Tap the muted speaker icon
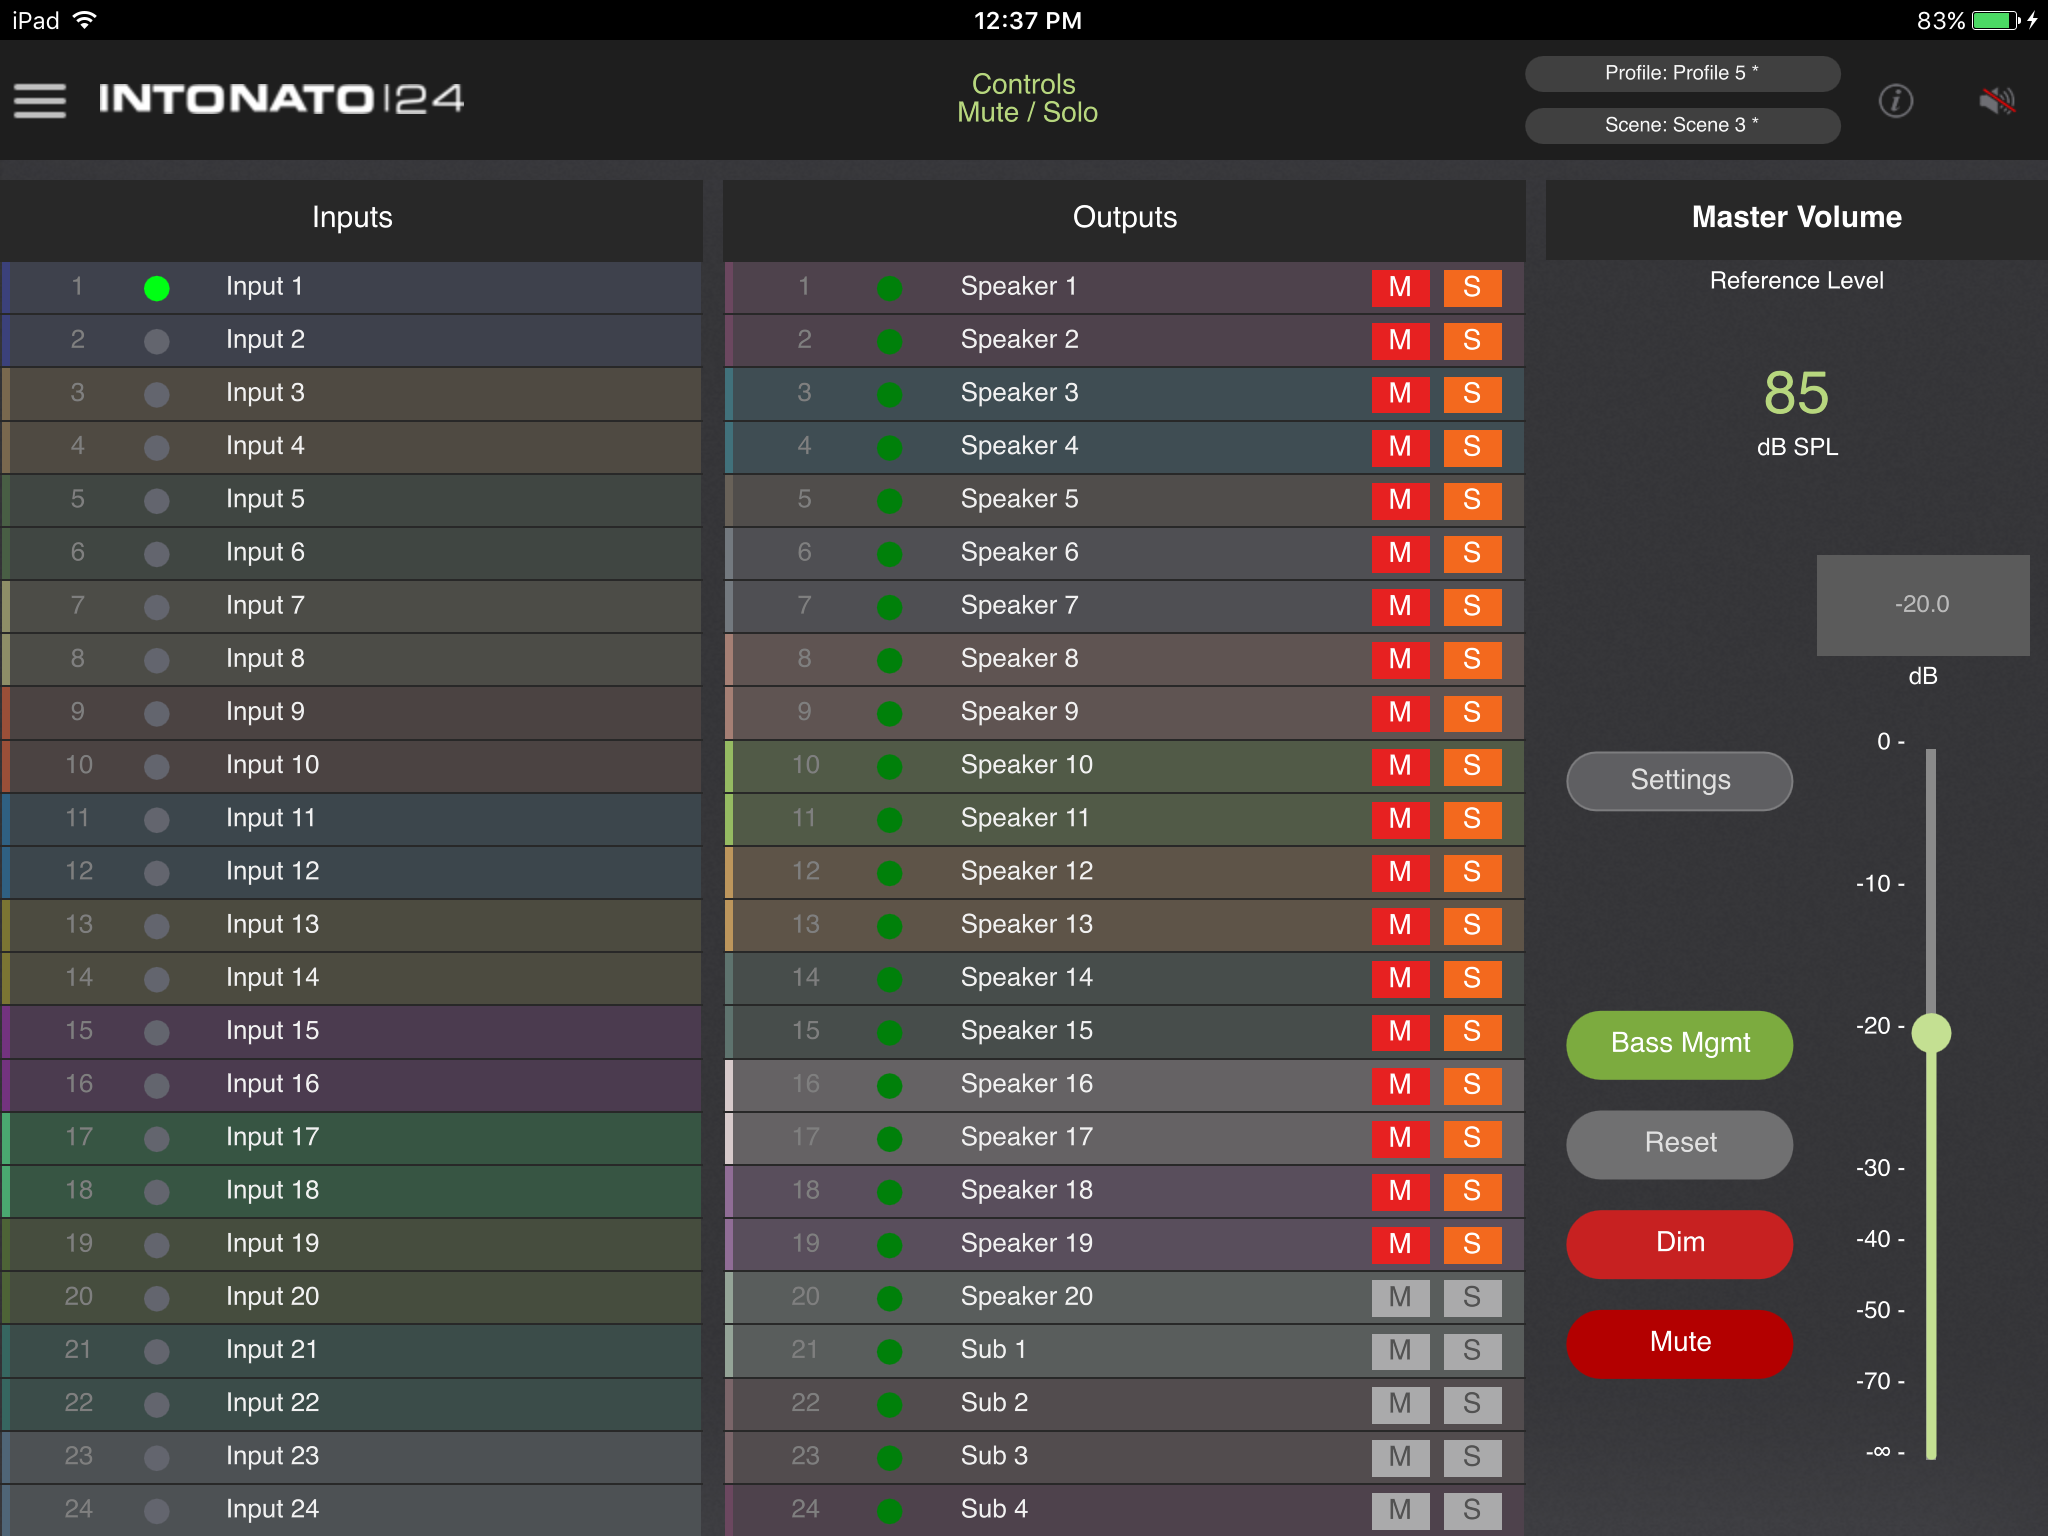 coord(1996,100)
